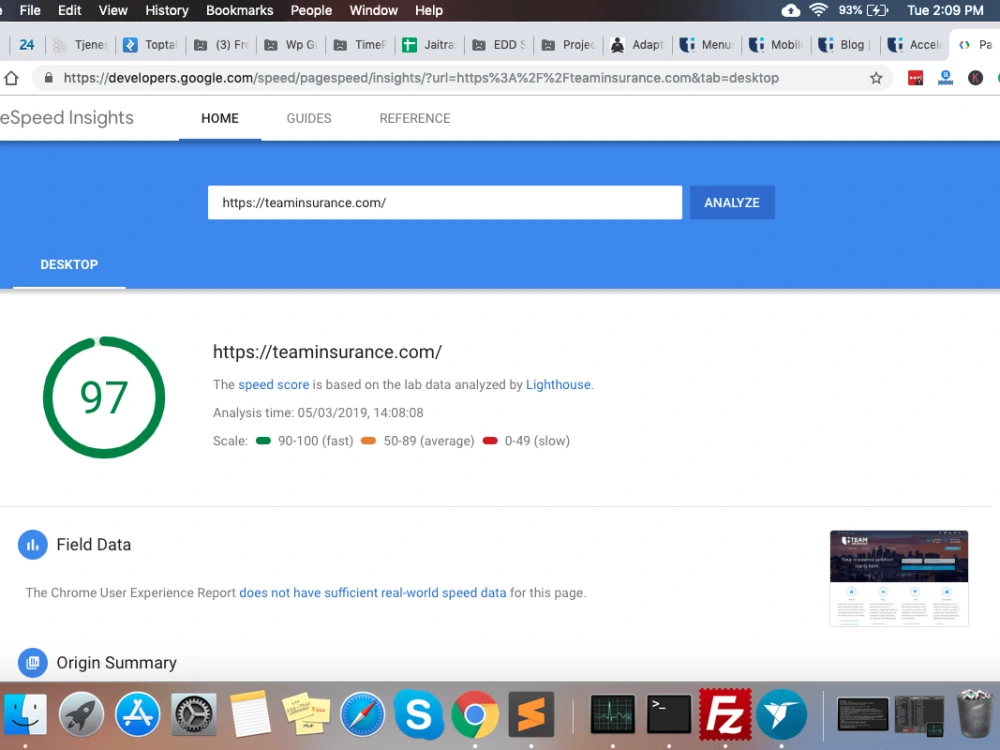Click the red extension icon in toolbar
Image resolution: width=1000 pixels, height=750 pixels.
[x=915, y=78]
